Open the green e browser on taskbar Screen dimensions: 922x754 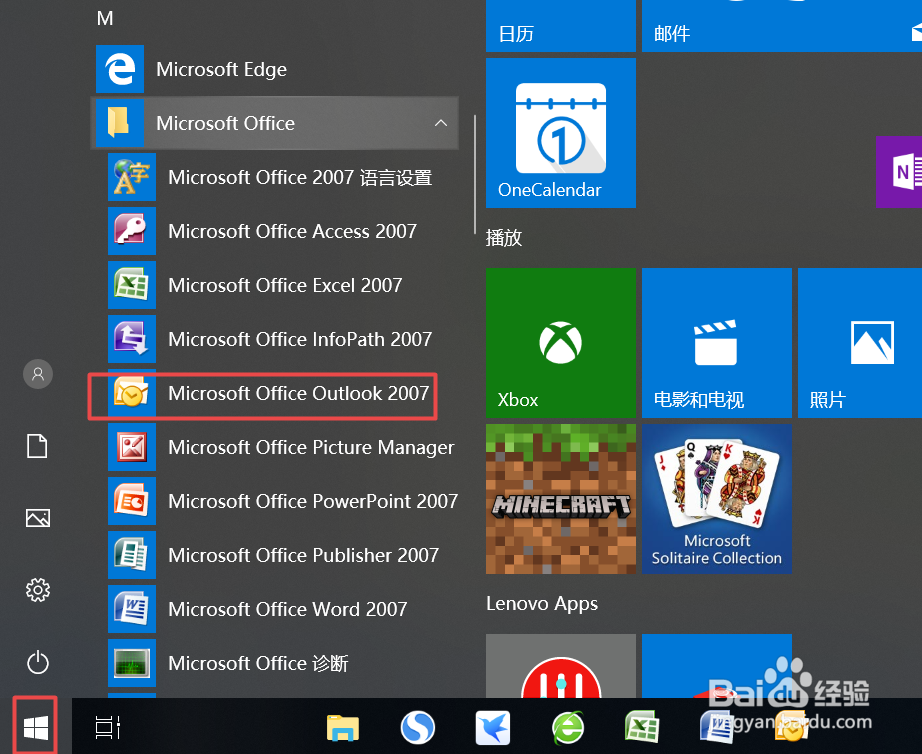pos(568,728)
